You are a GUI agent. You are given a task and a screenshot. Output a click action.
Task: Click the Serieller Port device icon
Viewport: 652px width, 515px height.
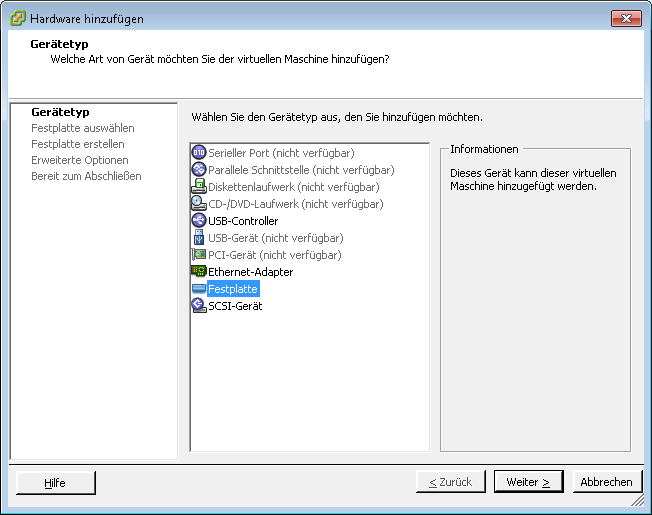pyautogui.click(x=198, y=153)
